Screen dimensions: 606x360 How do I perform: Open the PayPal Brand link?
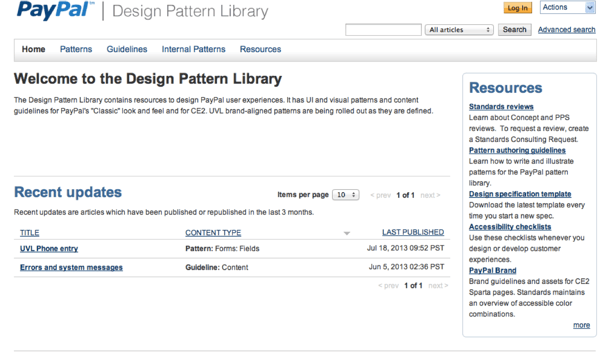coord(493,271)
